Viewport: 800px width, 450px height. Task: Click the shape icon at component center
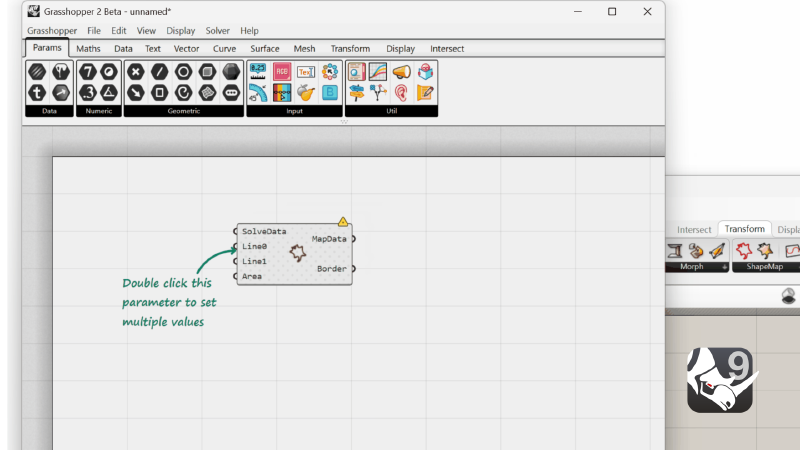pos(297,253)
